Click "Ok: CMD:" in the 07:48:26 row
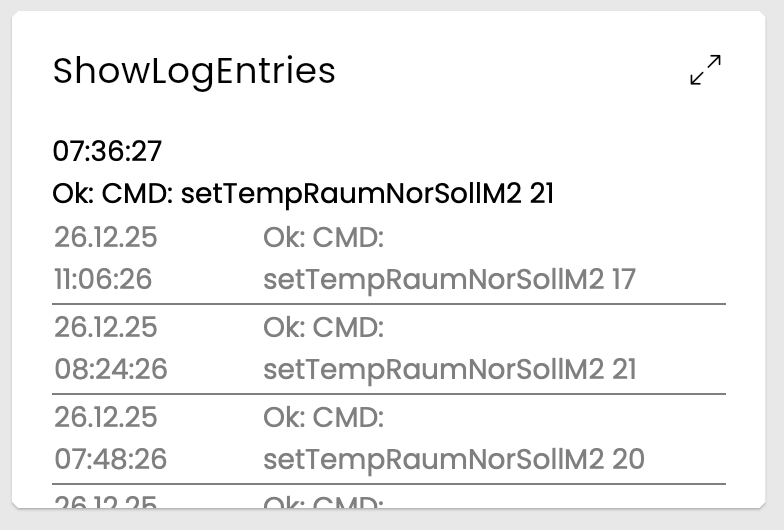The image size is (784, 530). tap(323, 417)
